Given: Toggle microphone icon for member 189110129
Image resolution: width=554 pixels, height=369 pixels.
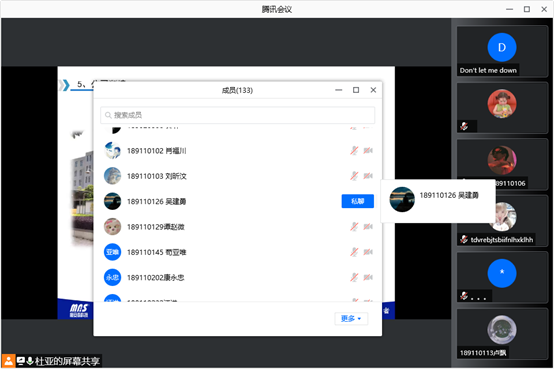Looking at the screenshot, I should point(354,227).
